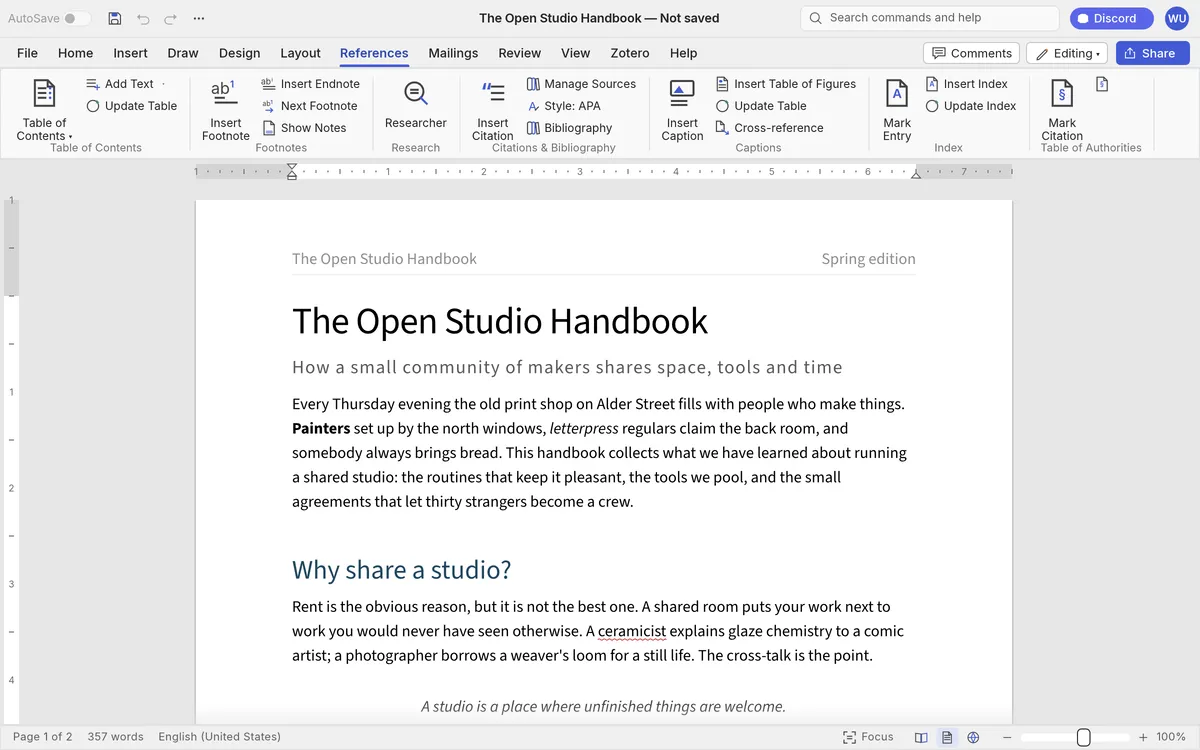Open the Draw tab
This screenshot has width=1200, height=750.
(183, 53)
